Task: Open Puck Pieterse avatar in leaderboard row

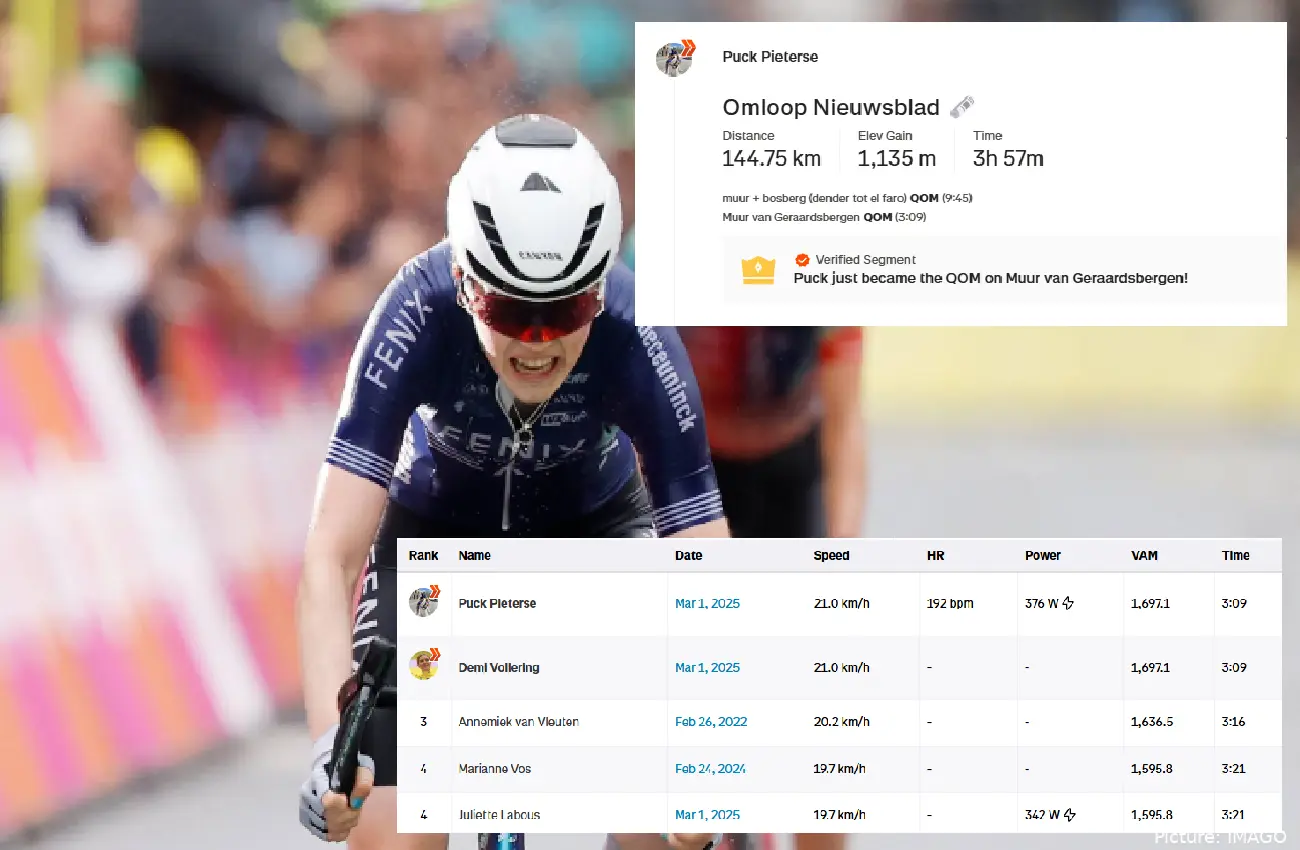Action: [424, 602]
